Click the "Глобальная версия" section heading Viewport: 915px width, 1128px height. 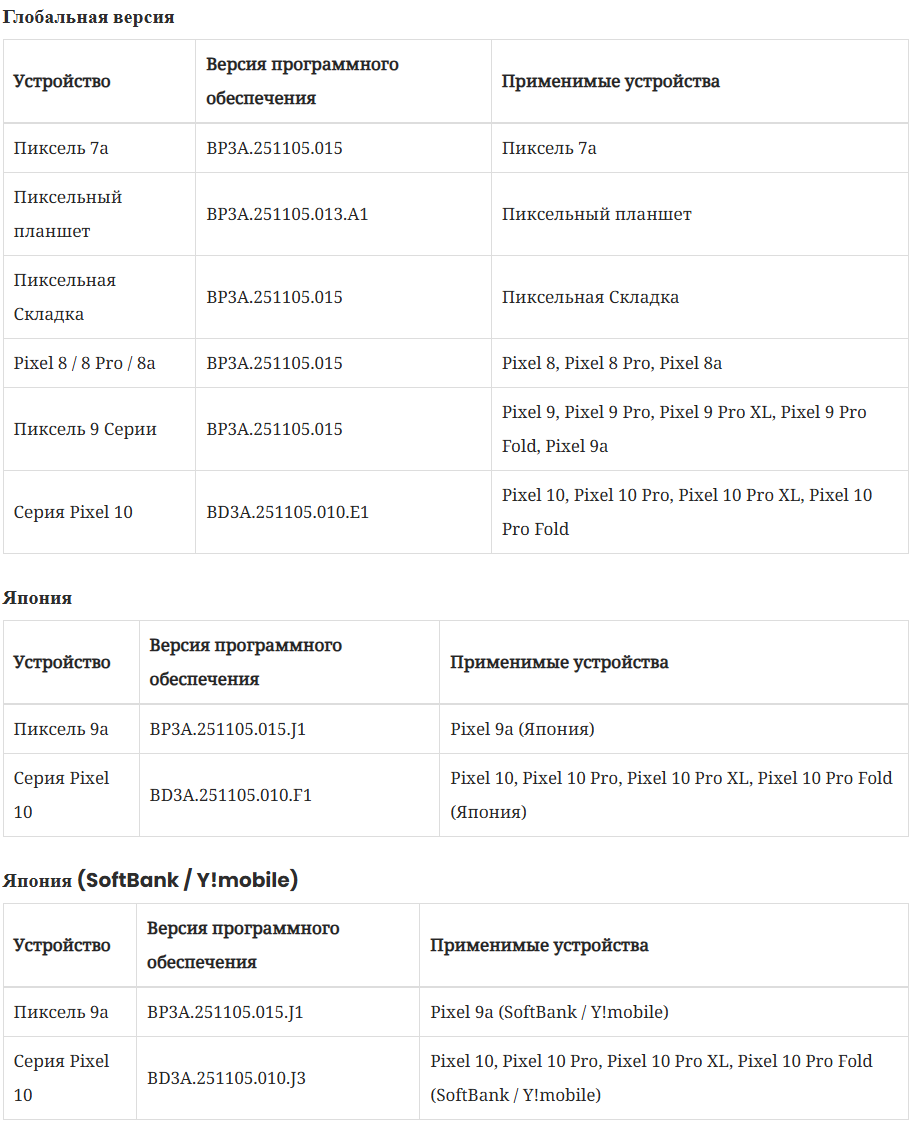coord(88,18)
